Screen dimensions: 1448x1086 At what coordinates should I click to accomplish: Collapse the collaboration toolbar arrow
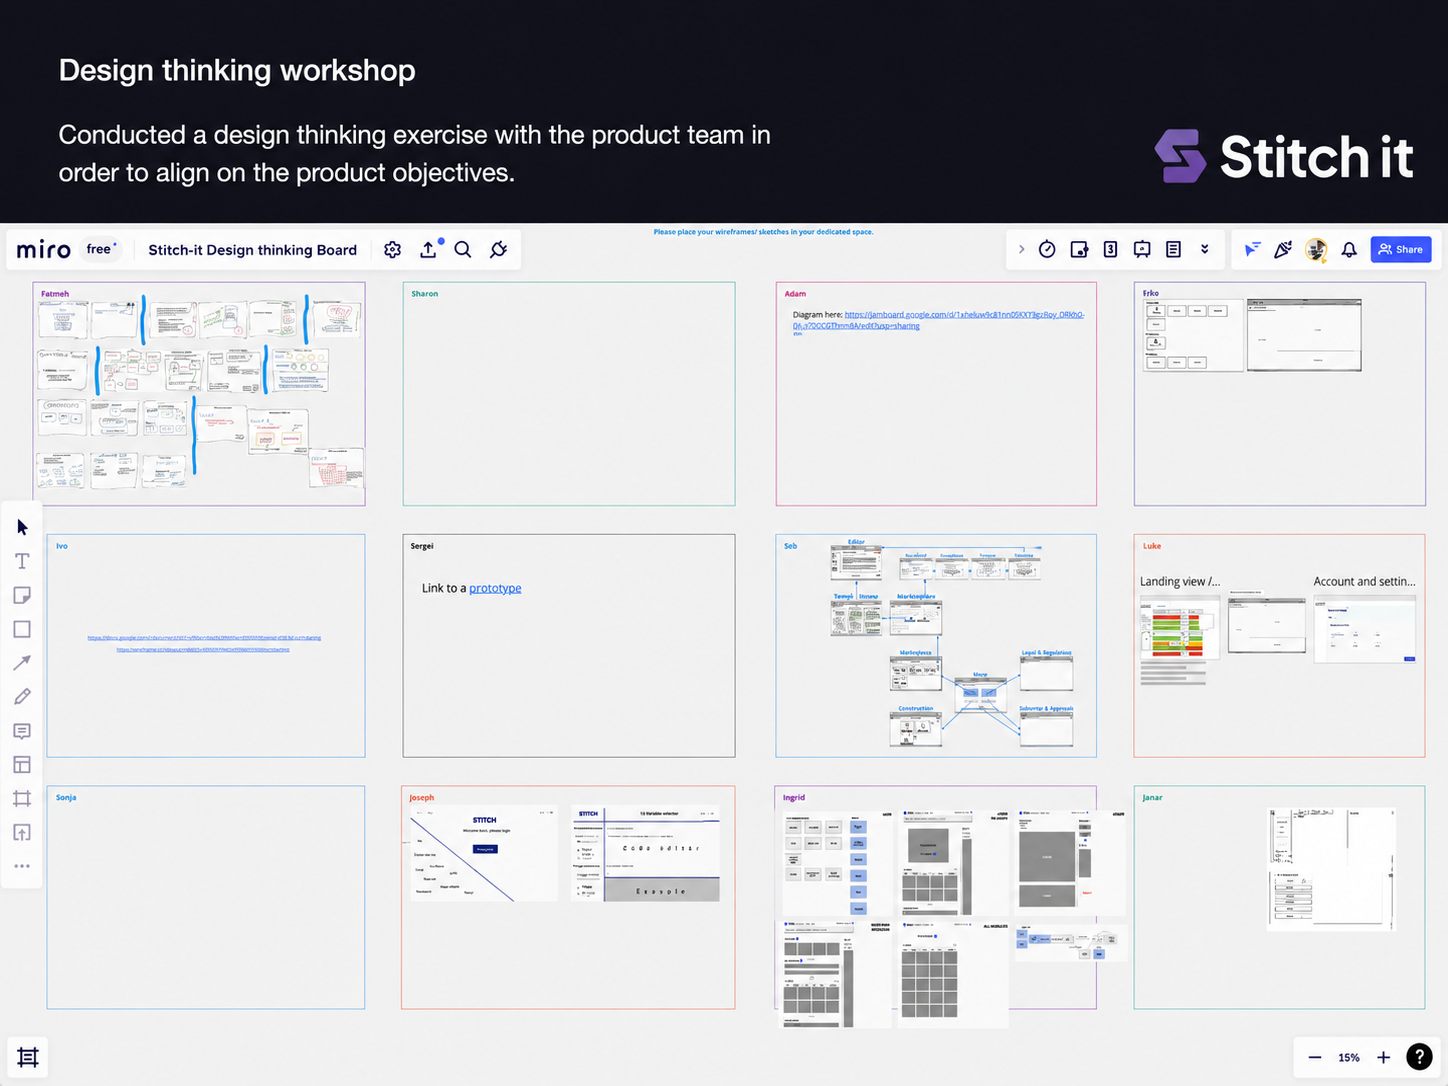1021,250
